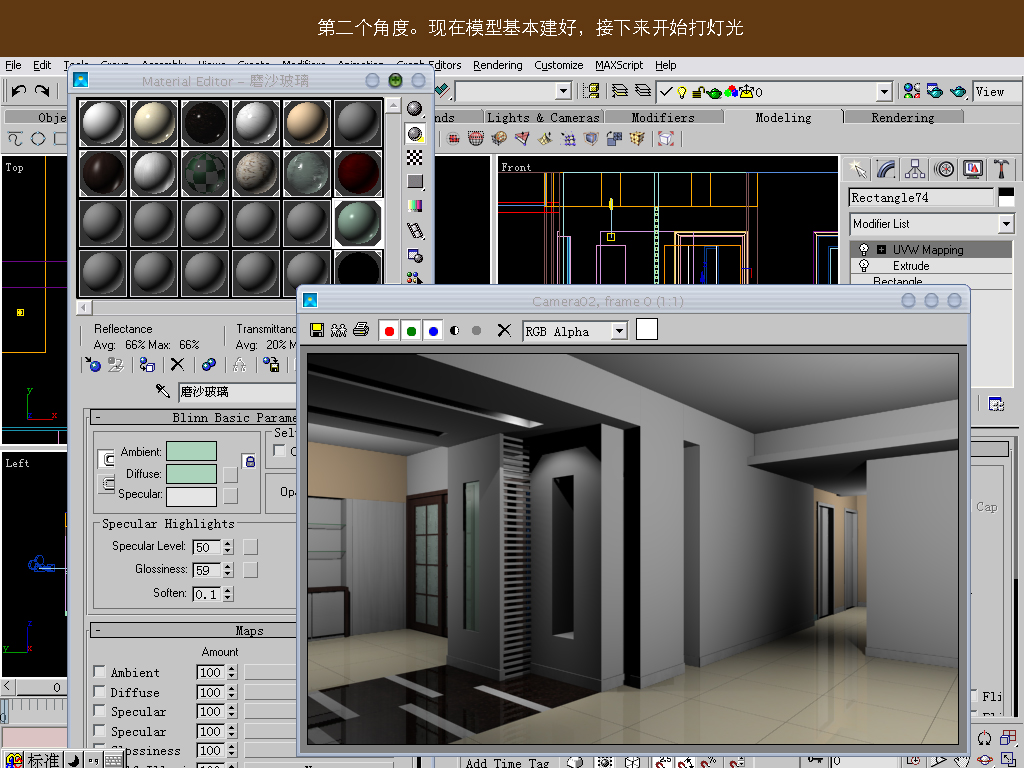
Task: Open the Display panel monitor icon
Action: tap(973, 169)
